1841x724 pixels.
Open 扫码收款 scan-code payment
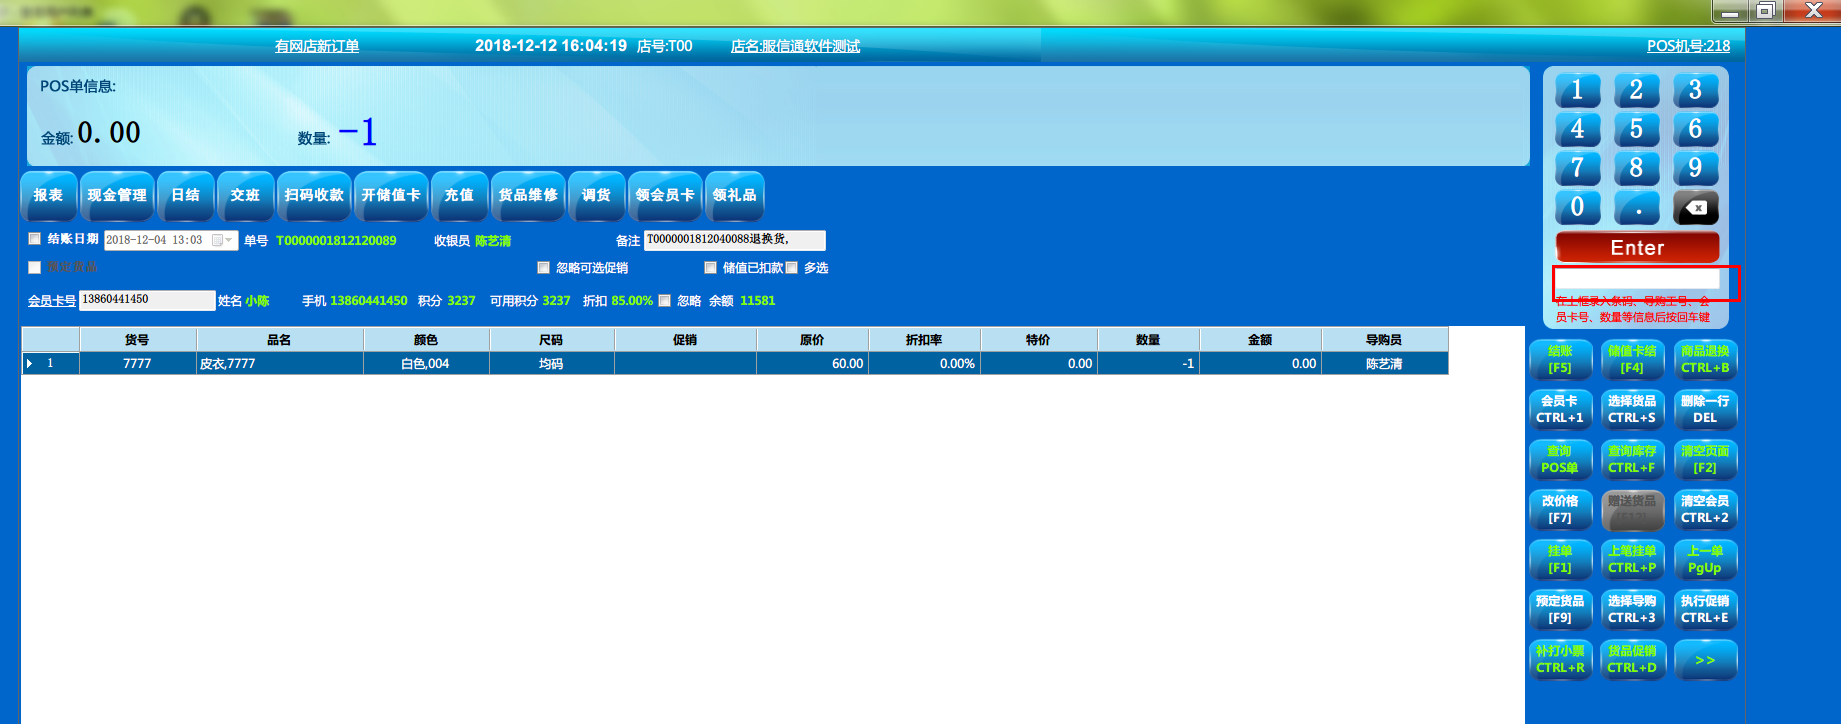coord(314,195)
